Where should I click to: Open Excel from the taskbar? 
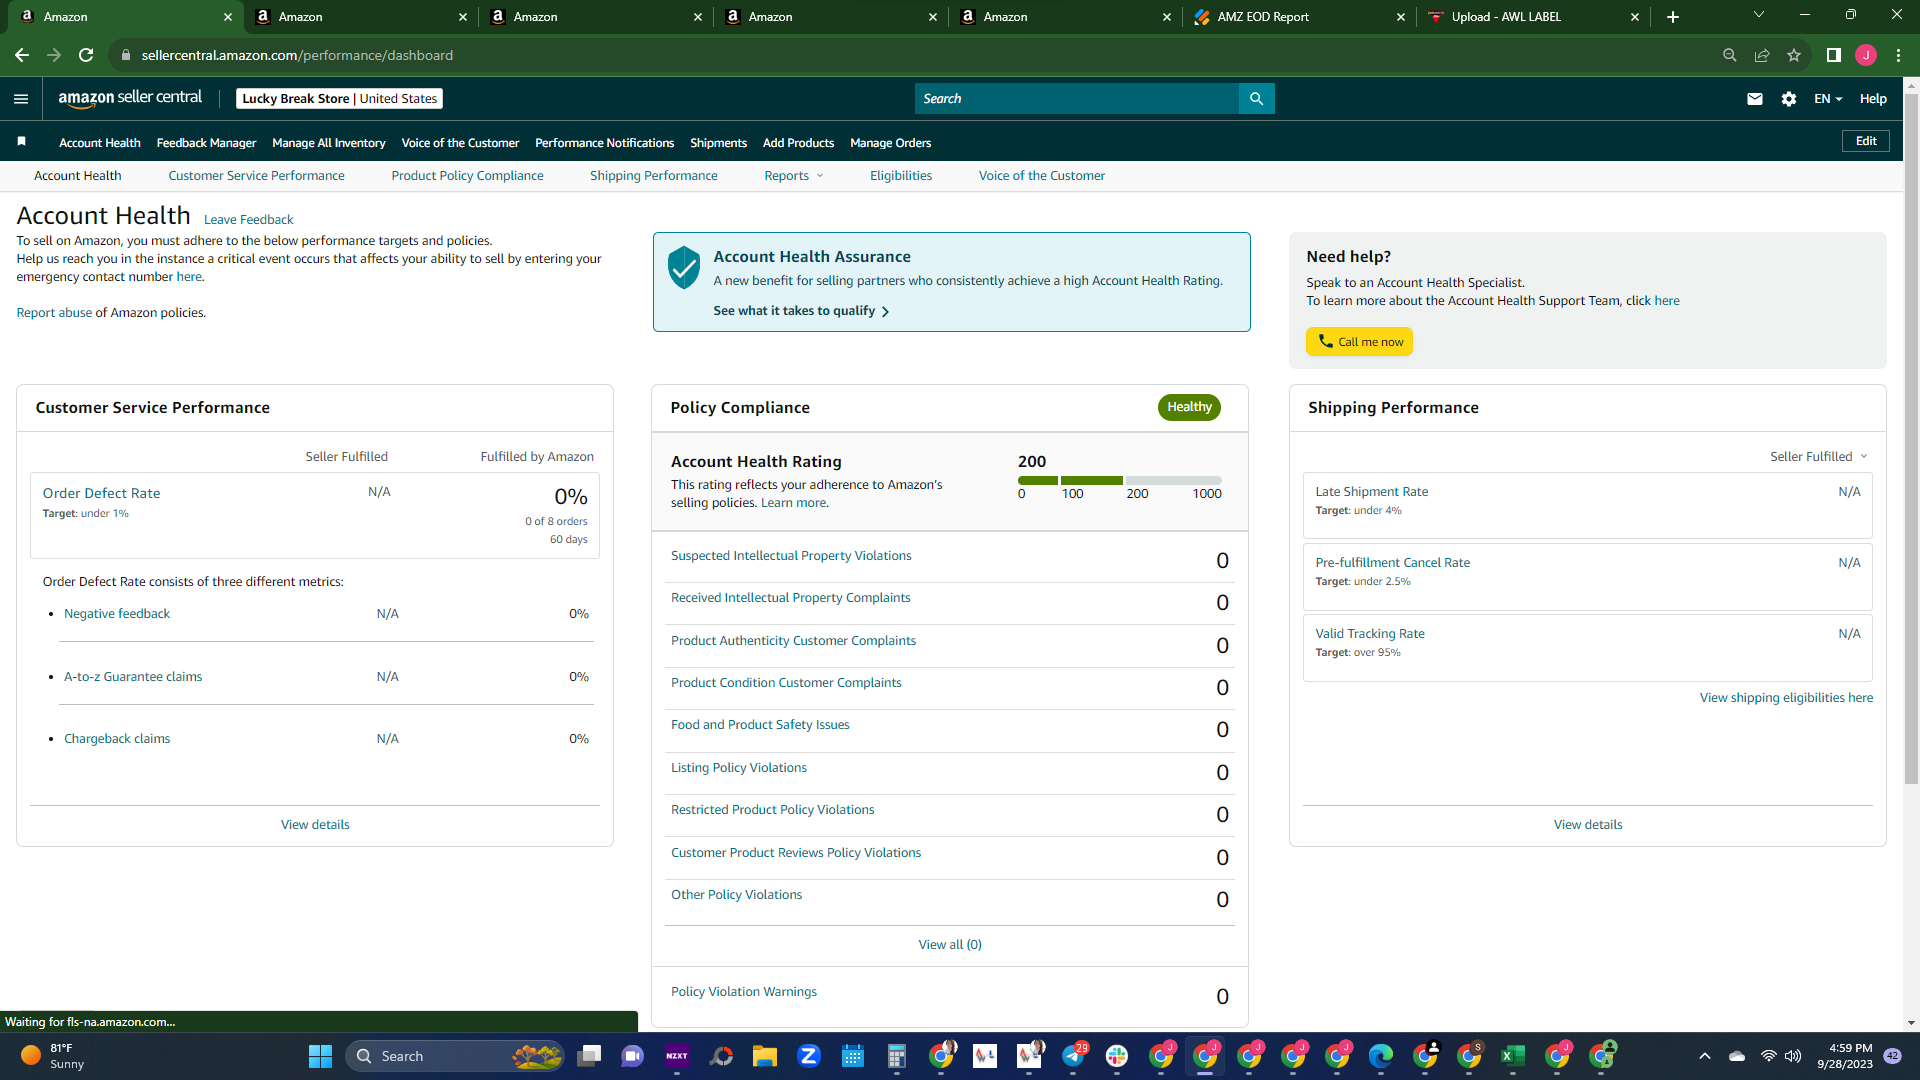[1513, 1056]
